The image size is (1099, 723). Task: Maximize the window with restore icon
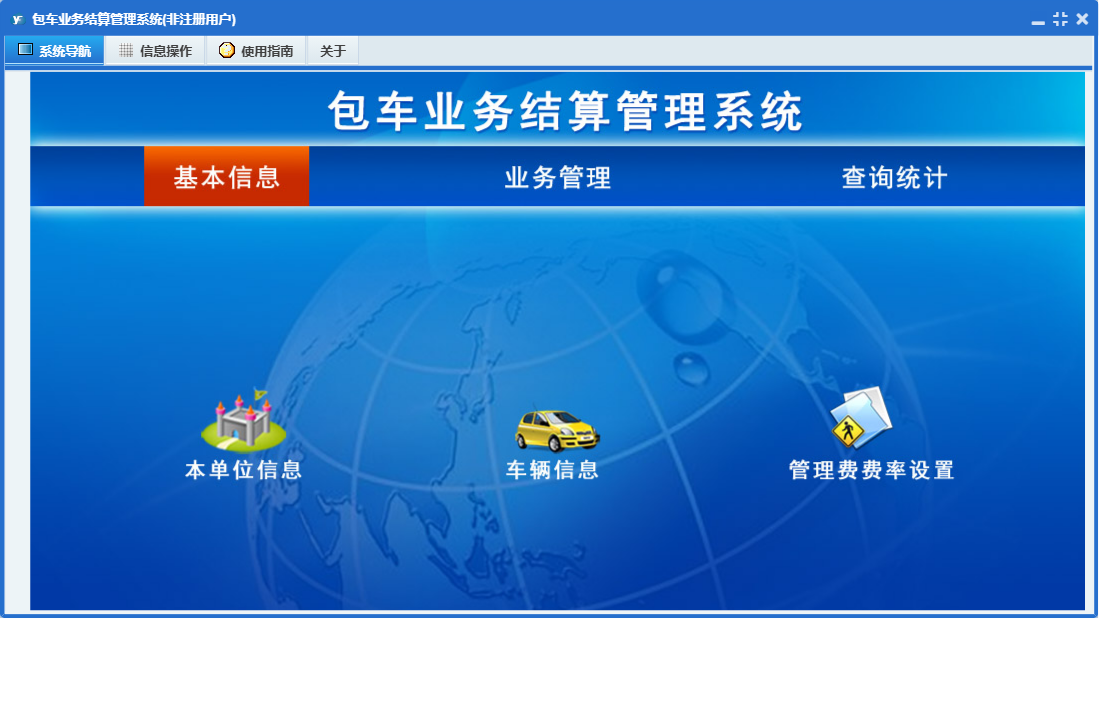click(x=1060, y=20)
